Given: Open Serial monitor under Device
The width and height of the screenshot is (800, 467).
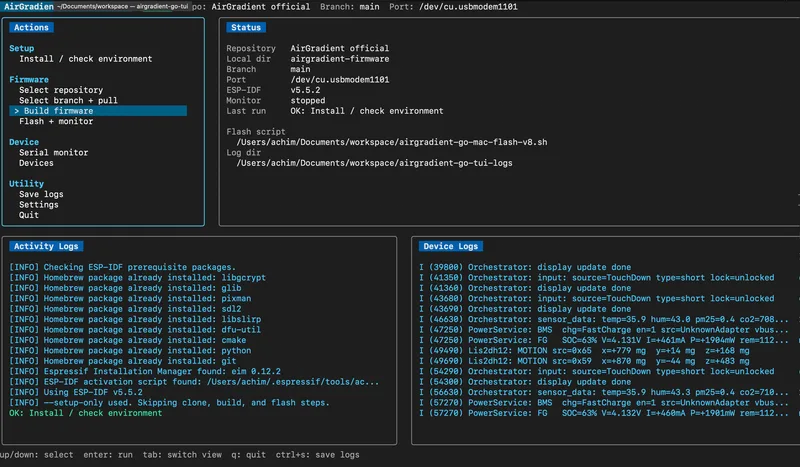Looking at the screenshot, I should point(54,153).
